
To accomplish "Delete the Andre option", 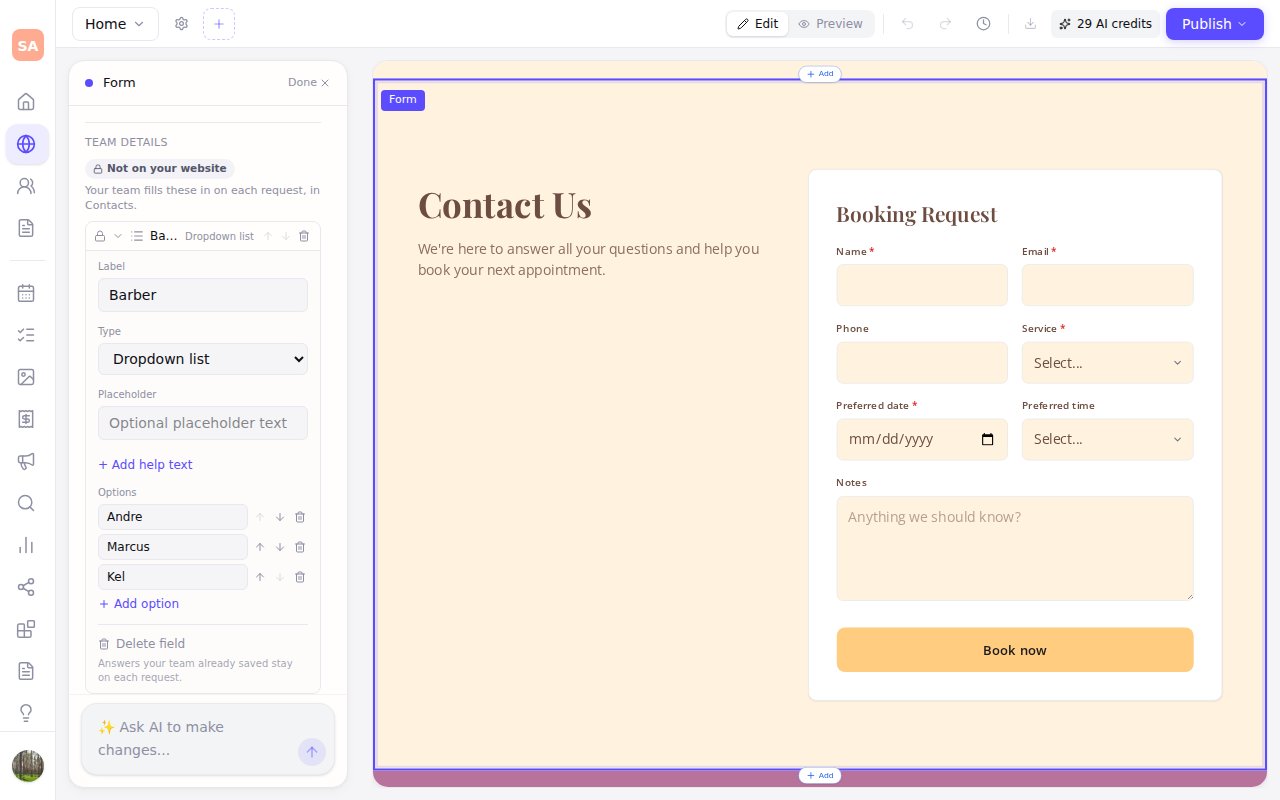I will 300,517.
